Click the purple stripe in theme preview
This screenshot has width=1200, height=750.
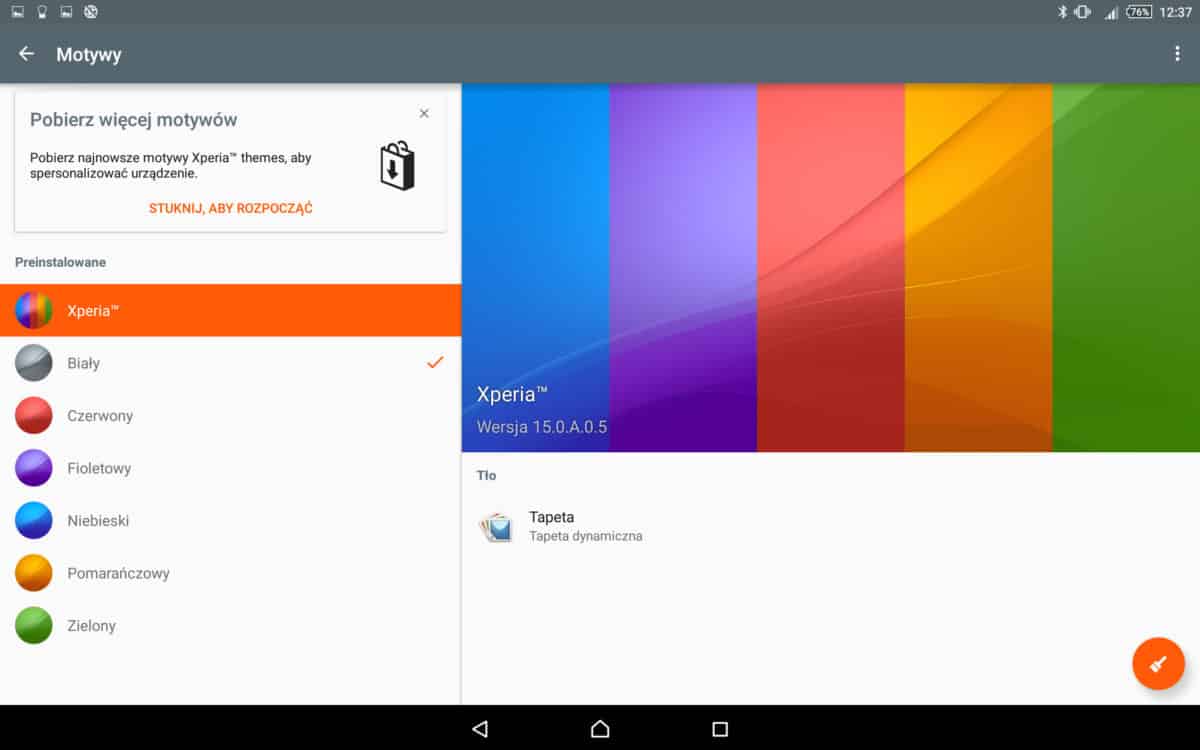683,268
